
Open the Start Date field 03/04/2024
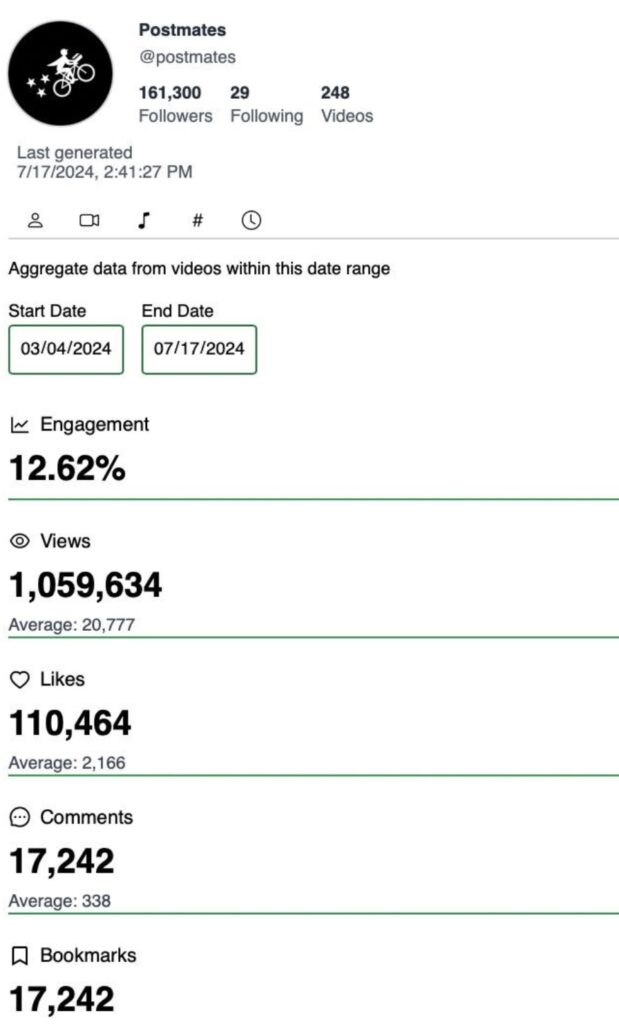(66, 349)
